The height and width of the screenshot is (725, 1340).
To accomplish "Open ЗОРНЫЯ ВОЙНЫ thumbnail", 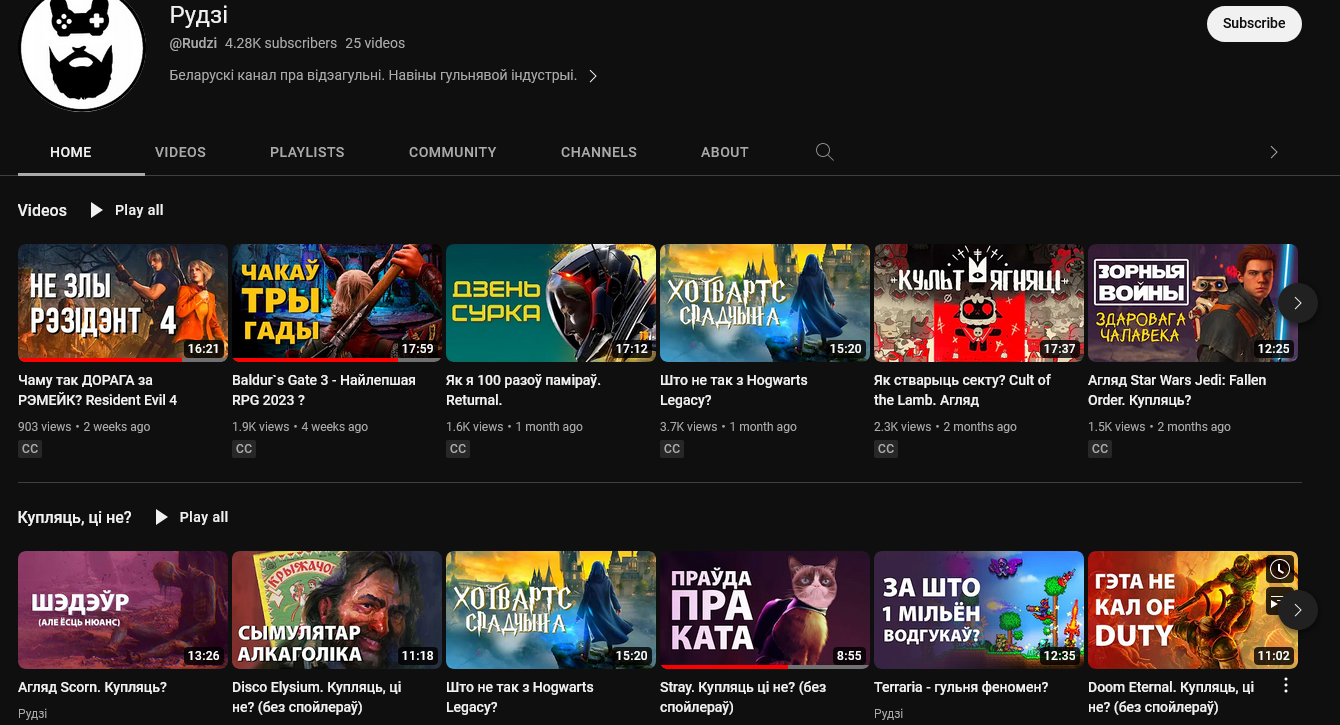I will [x=1193, y=303].
